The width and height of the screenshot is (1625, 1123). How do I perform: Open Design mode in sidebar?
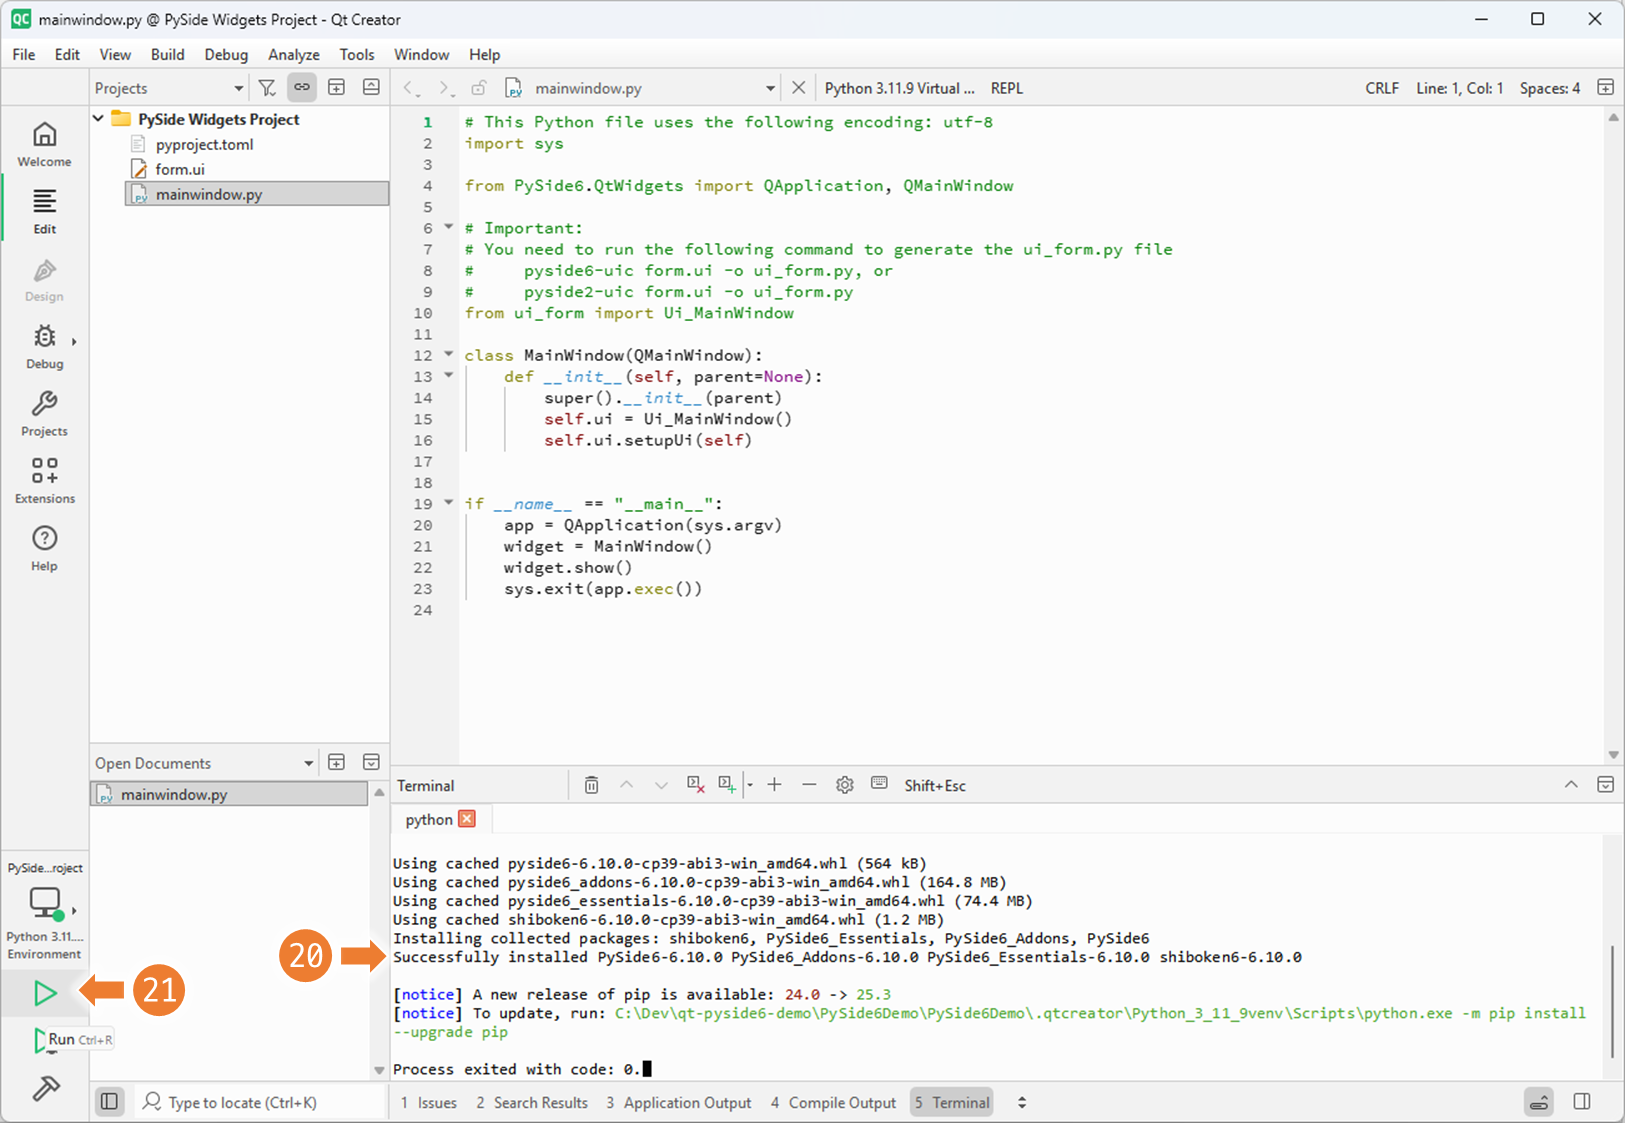tap(44, 279)
